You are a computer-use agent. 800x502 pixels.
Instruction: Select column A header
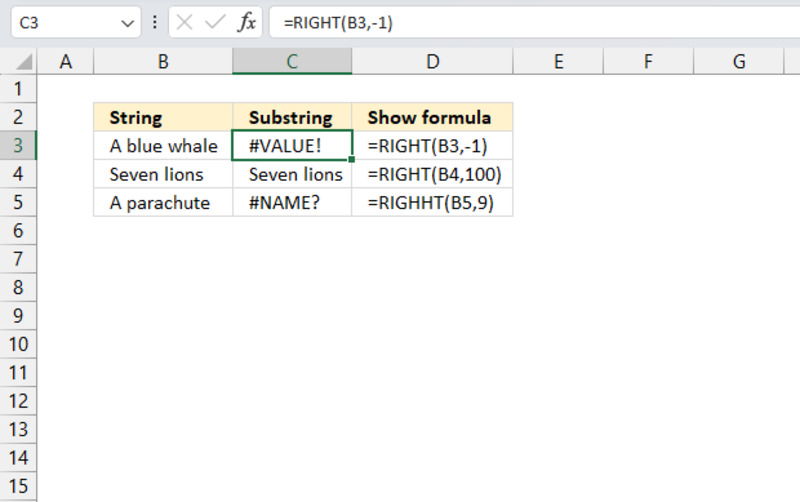click(x=65, y=62)
